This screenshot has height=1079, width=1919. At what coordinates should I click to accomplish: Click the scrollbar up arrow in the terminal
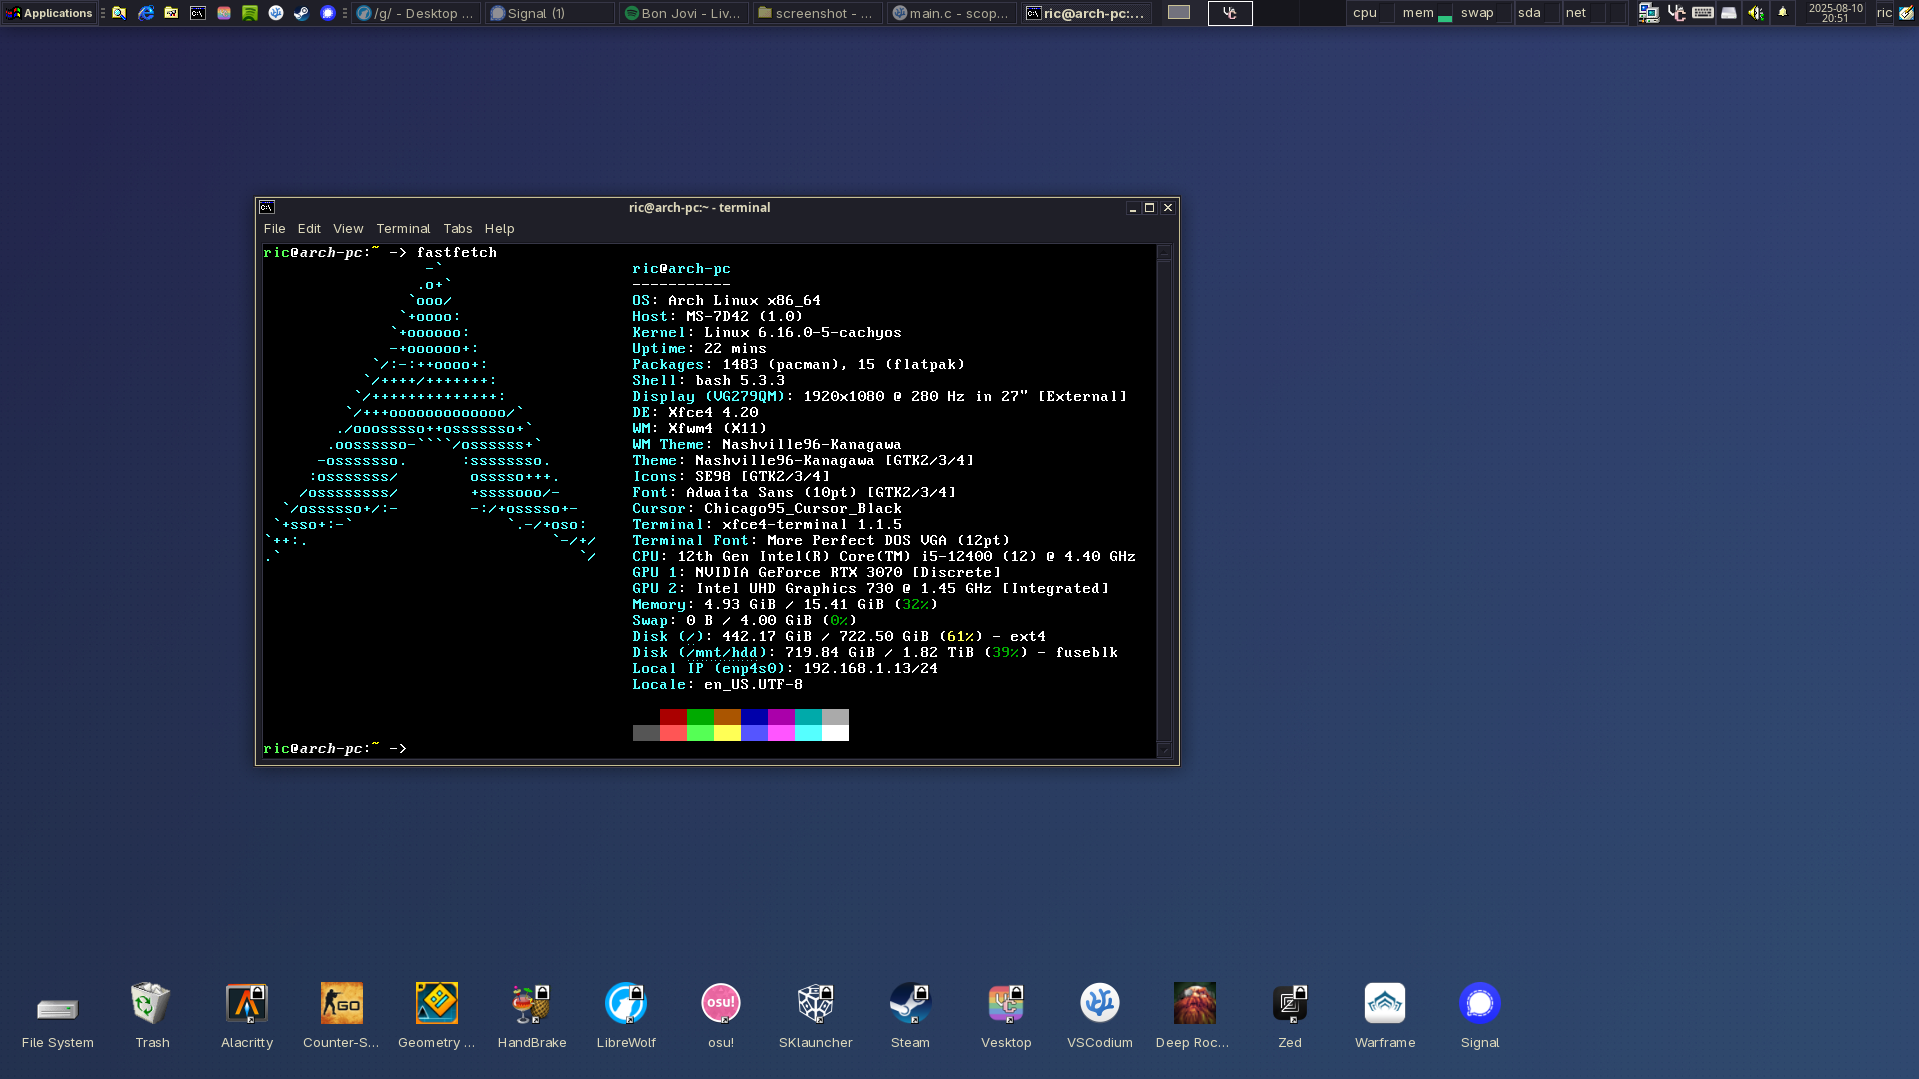(1163, 253)
